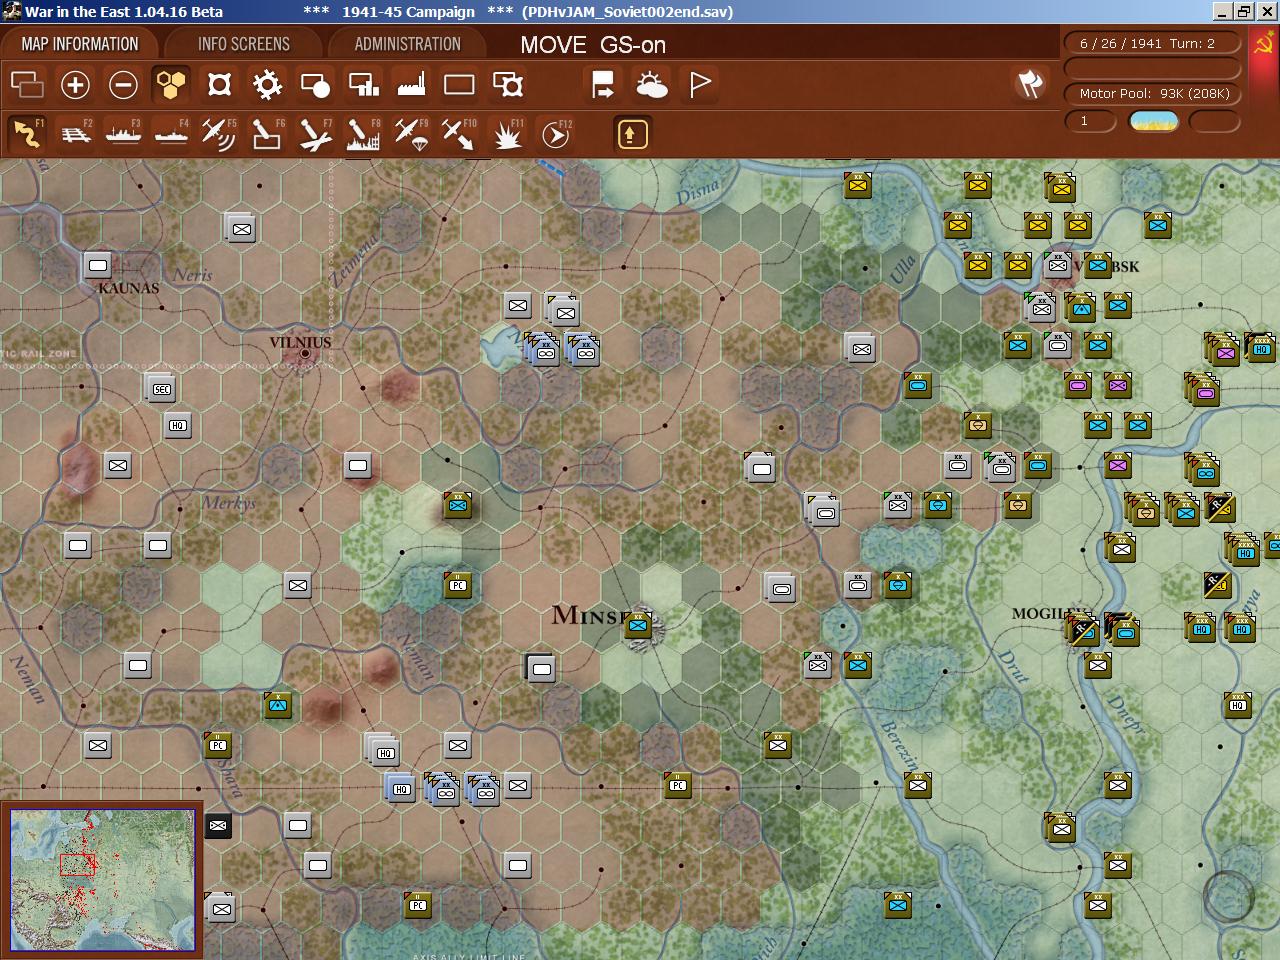Select Air transfer mode (F10) icon
This screenshot has width=1280, height=960.
click(x=459, y=134)
